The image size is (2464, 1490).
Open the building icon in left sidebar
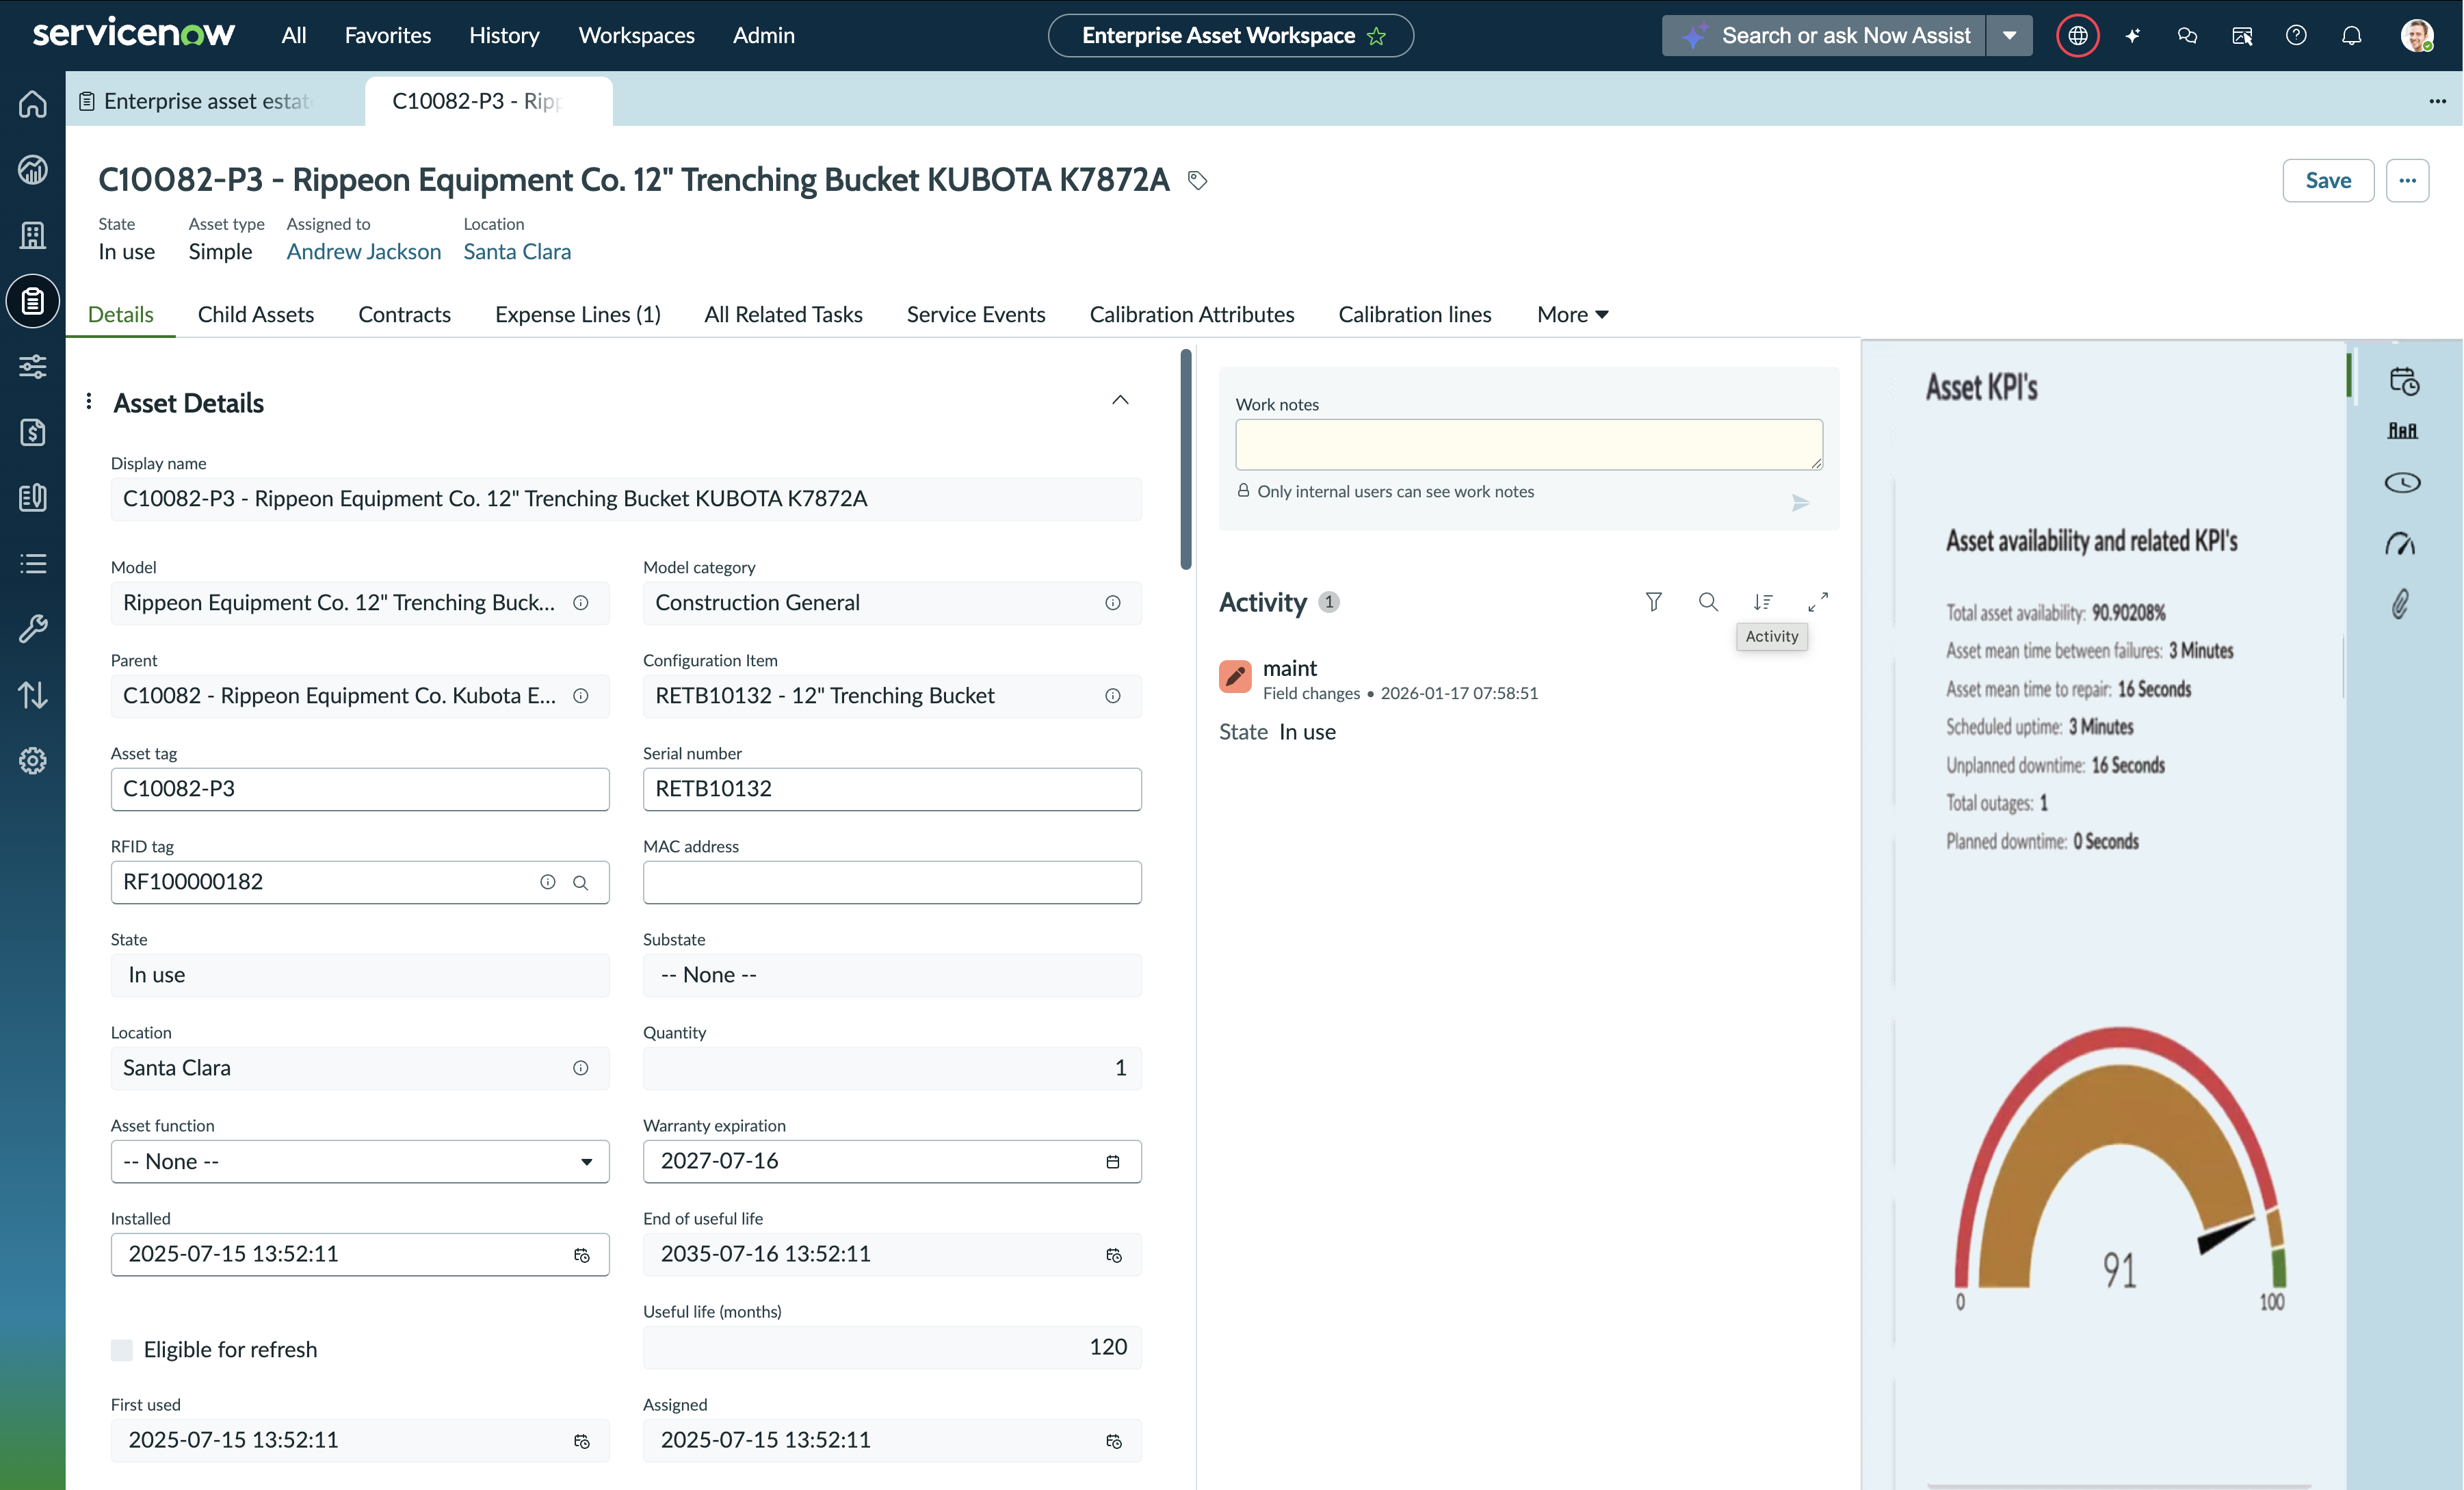point(33,235)
